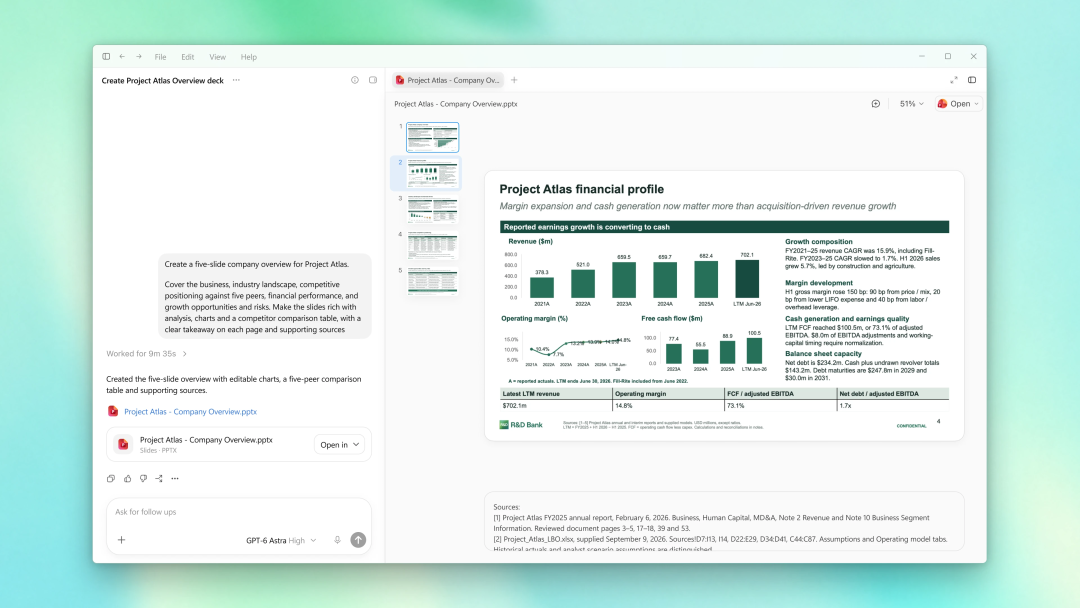Open the 'Open in' dropdown

pos(340,445)
